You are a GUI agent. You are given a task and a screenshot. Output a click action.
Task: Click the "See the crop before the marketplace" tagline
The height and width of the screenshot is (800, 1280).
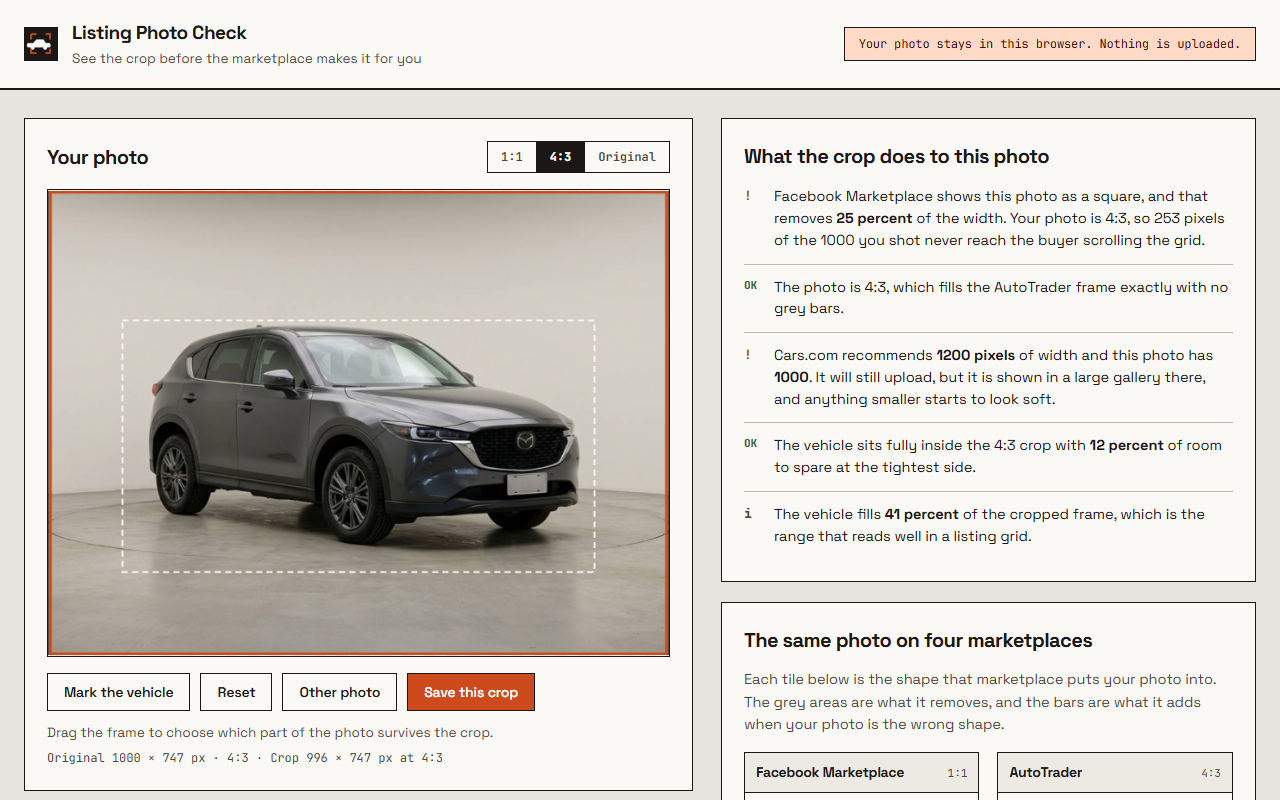[247, 59]
